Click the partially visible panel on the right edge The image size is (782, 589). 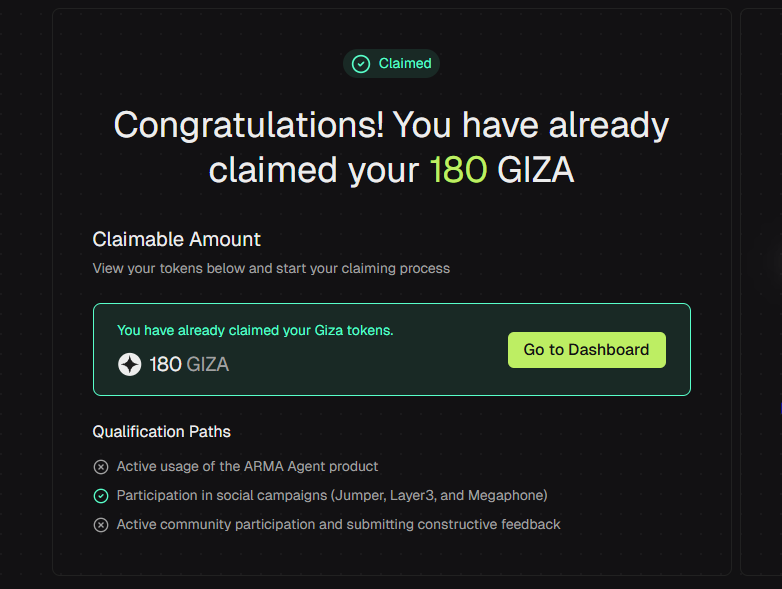[x=761, y=290]
